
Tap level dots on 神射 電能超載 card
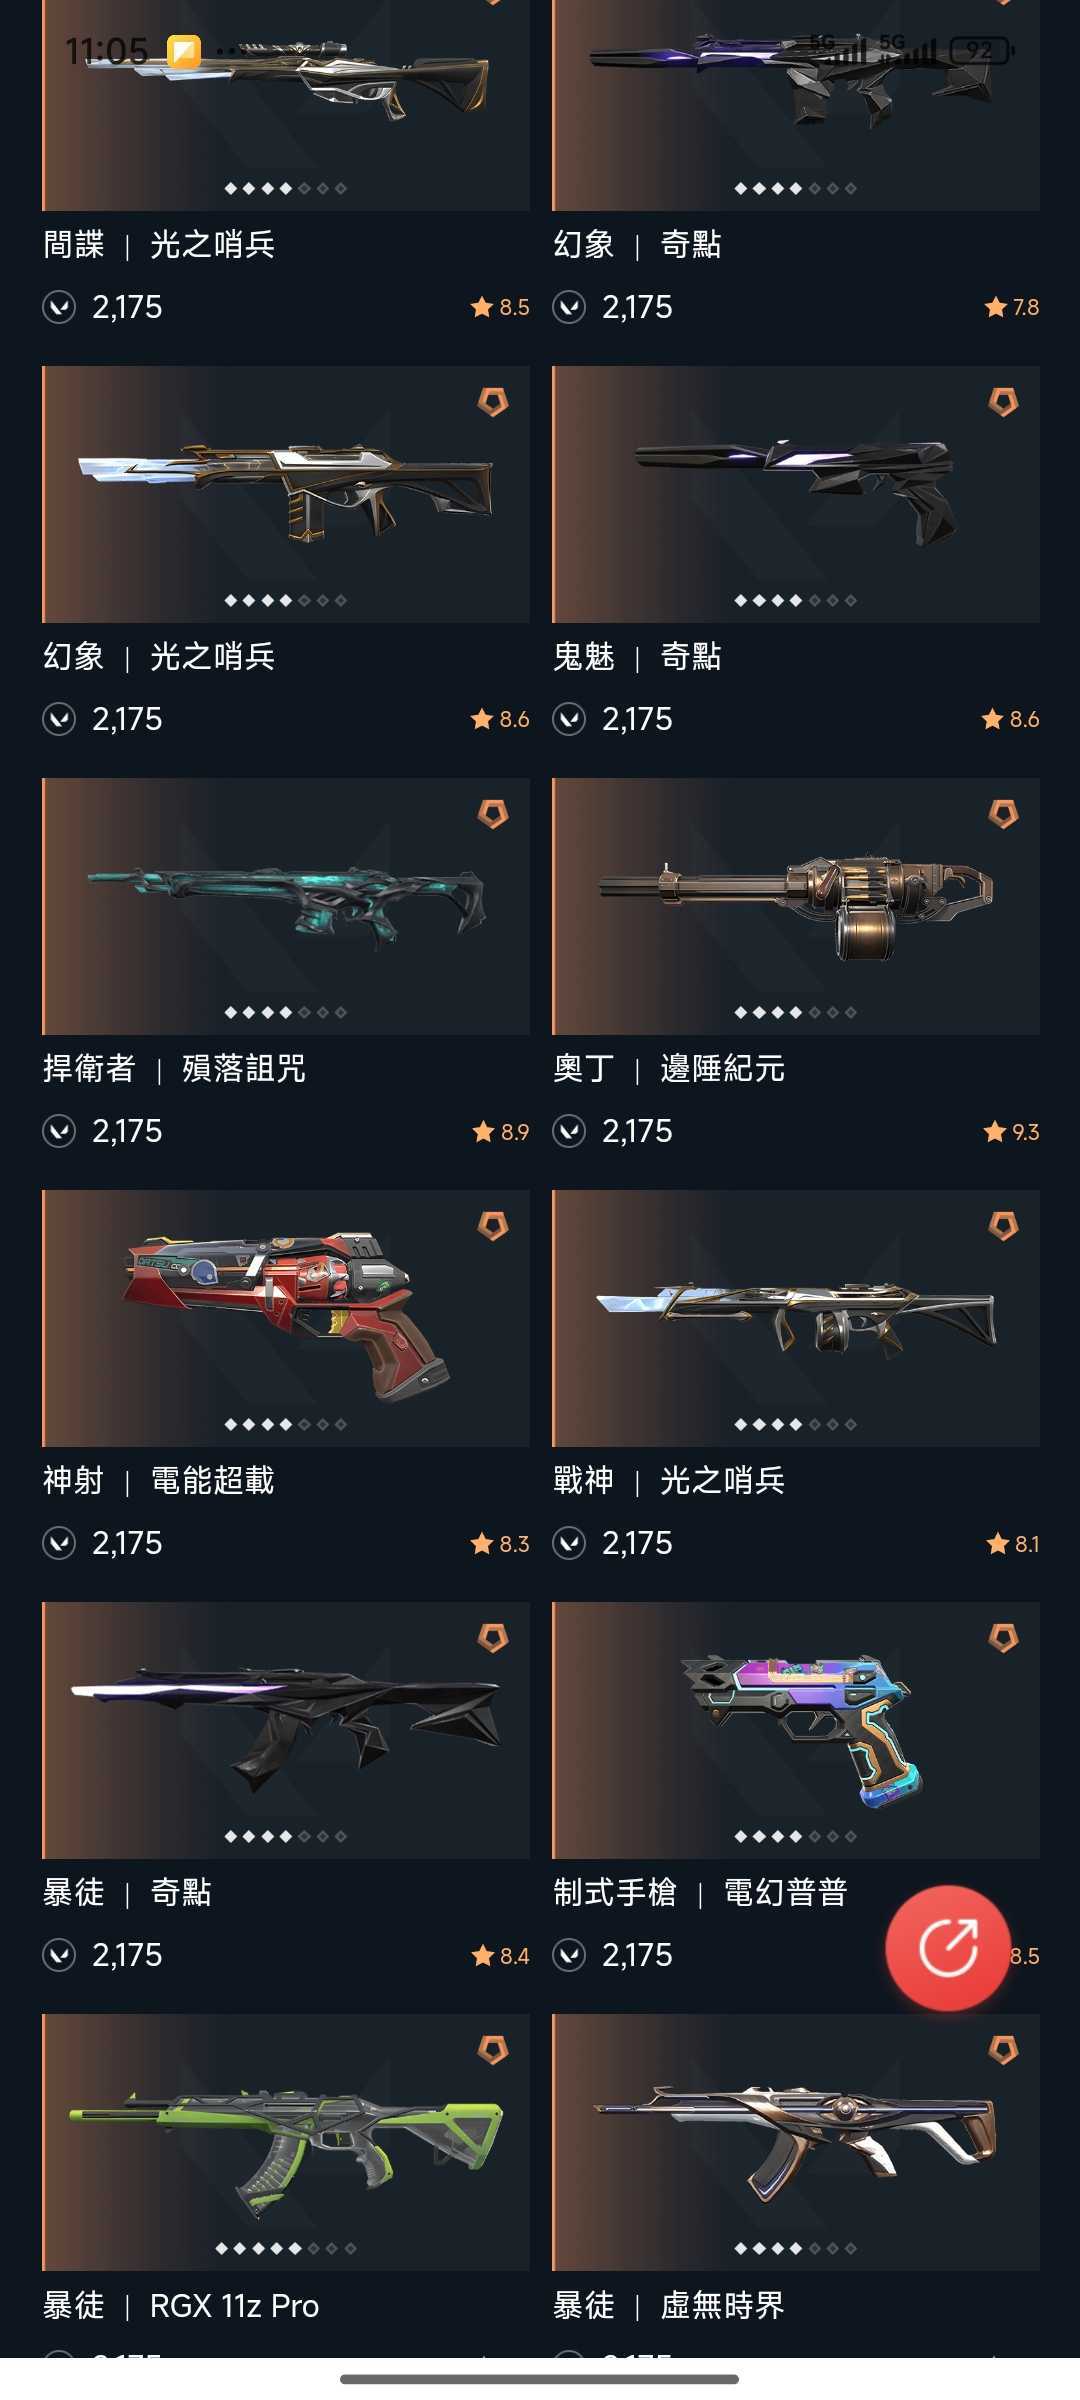(x=286, y=1424)
